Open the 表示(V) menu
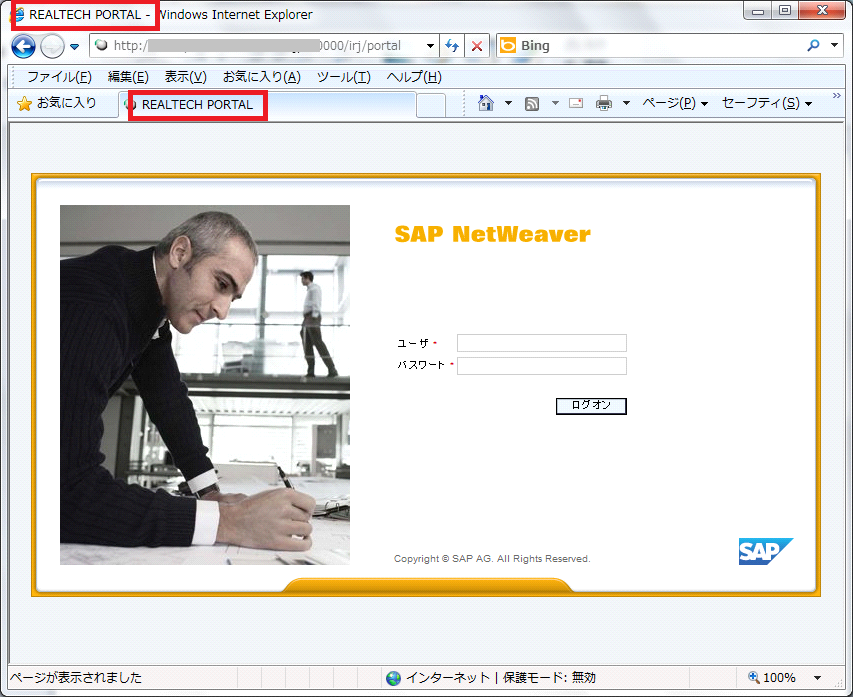This screenshot has height=697, width=853. [186, 77]
